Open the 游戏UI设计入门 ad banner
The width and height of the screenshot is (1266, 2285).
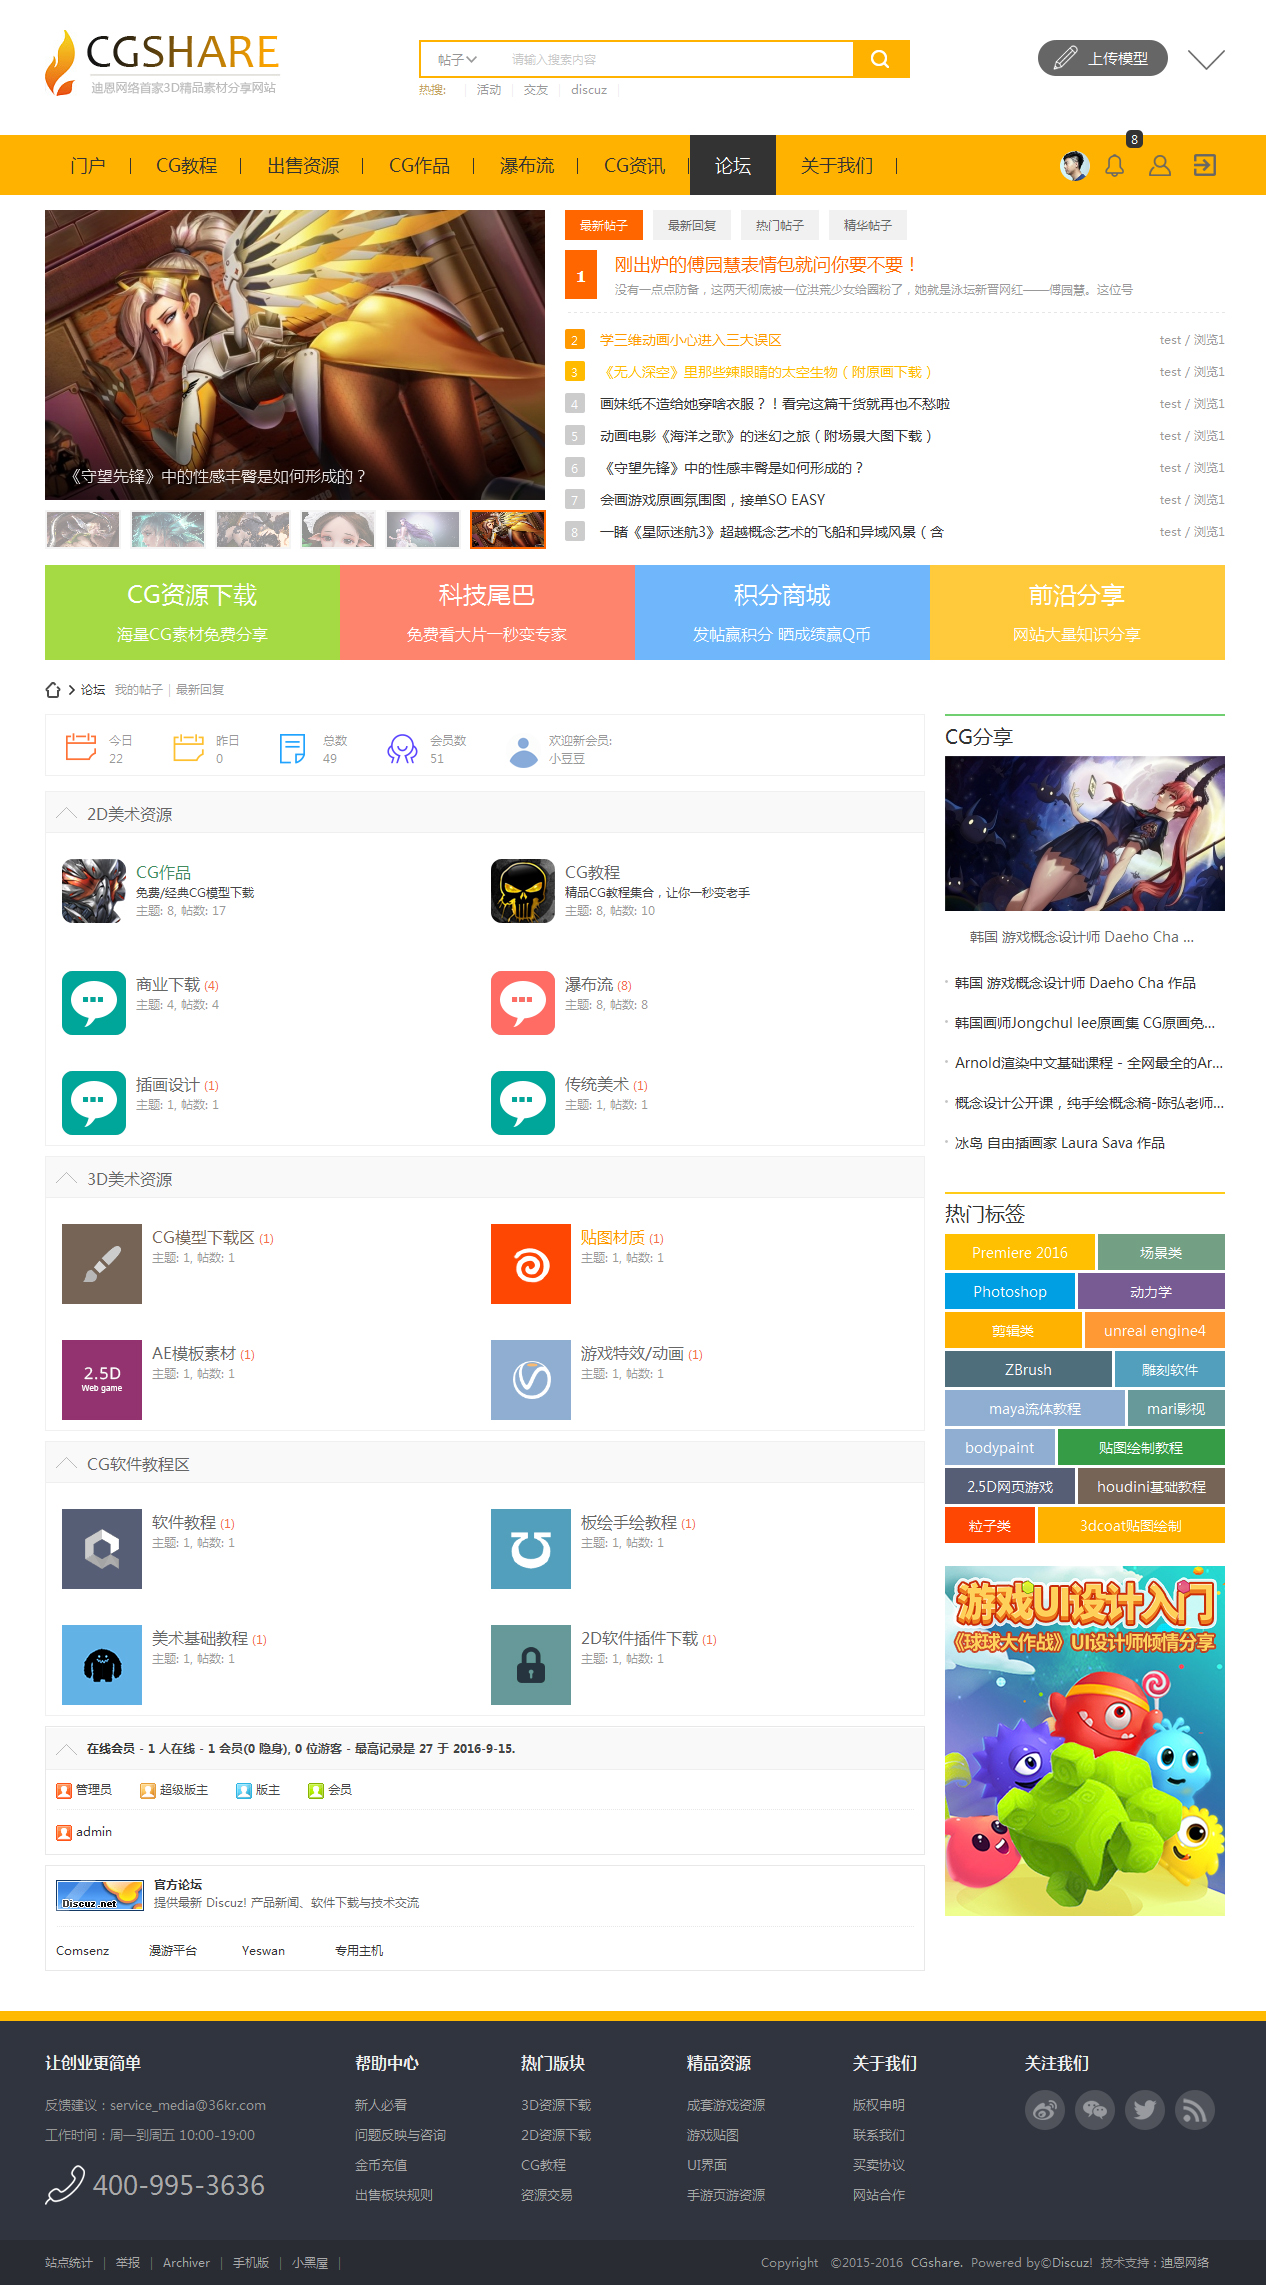click(x=1085, y=1741)
